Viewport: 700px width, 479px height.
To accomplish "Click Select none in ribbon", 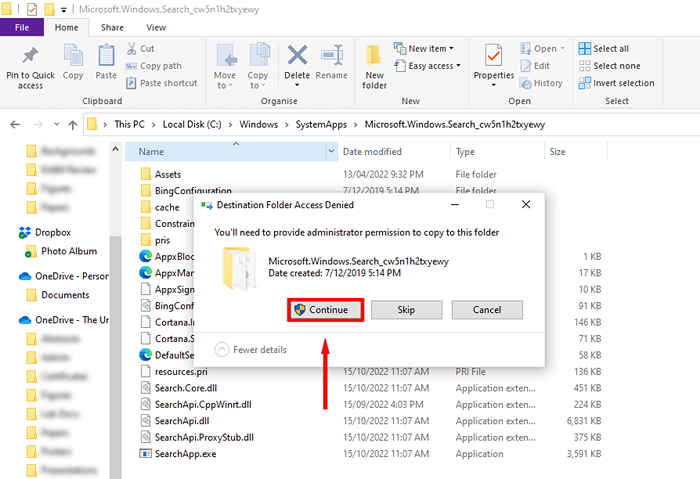I will point(609,66).
